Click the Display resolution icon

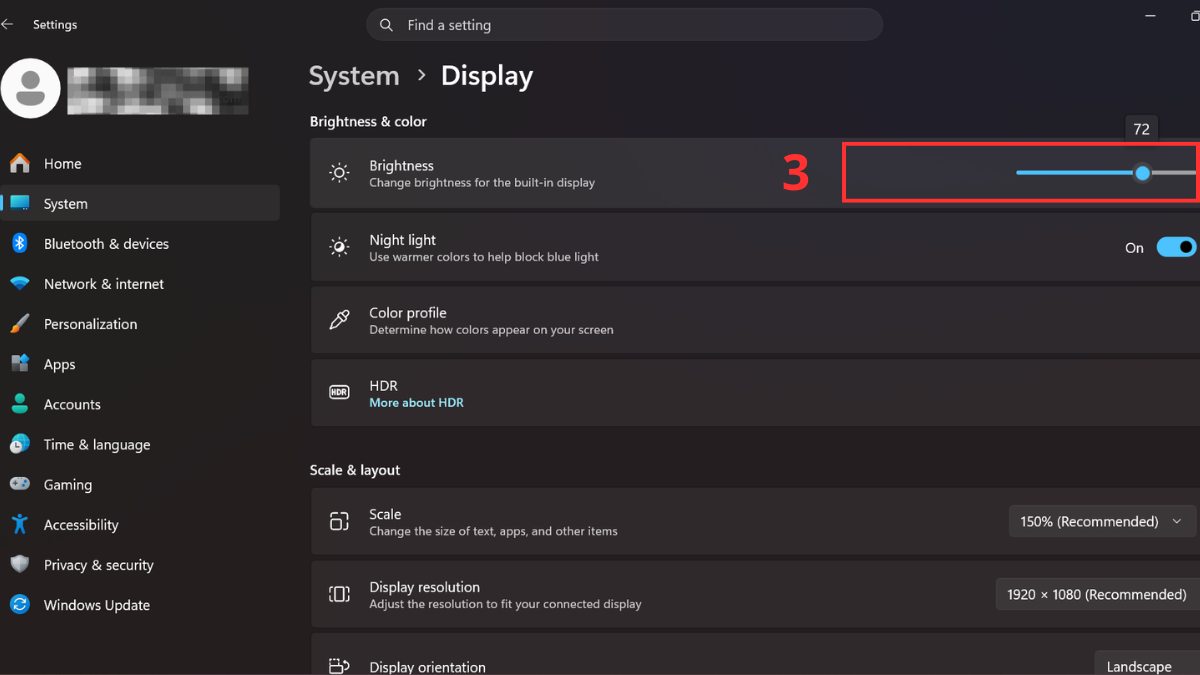tap(340, 594)
